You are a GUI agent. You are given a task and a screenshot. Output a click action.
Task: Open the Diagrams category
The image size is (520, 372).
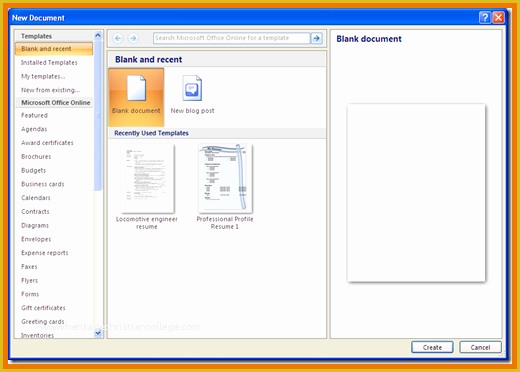click(x=35, y=225)
